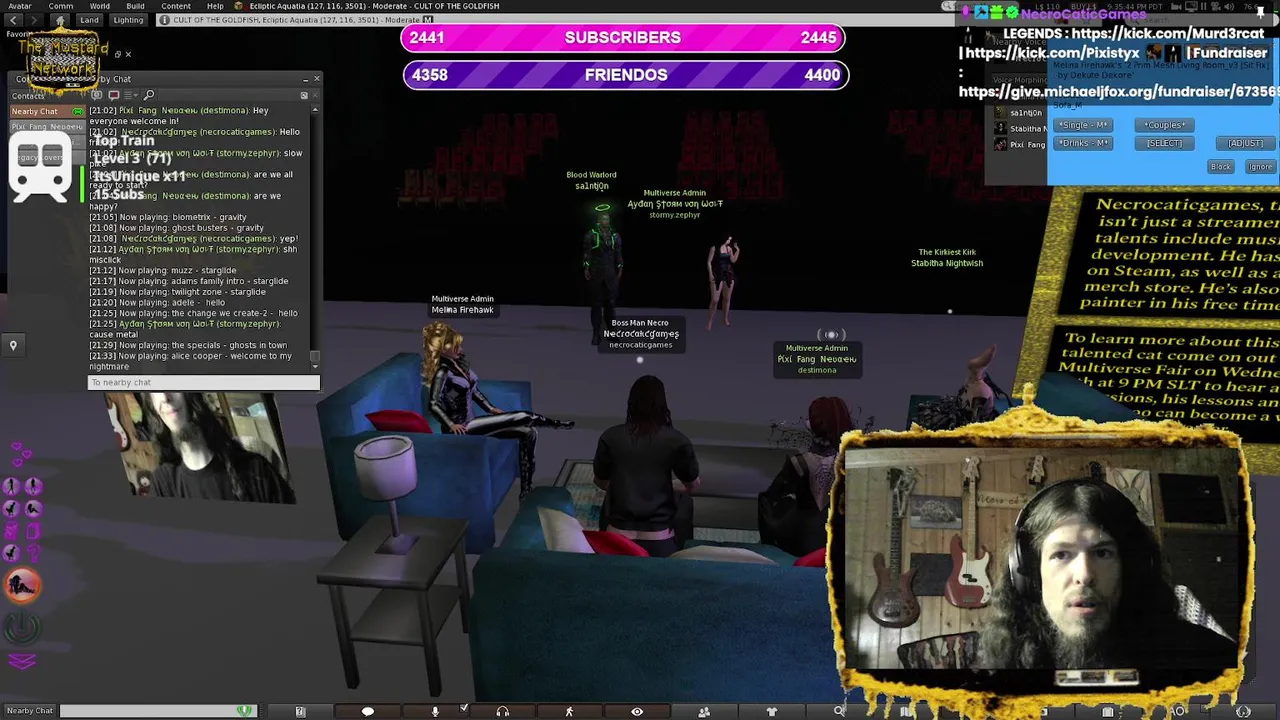Viewport: 1280px width, 720px height.
Task: Select the Pixi Fang conversation entry
Action: coord(46,127)
